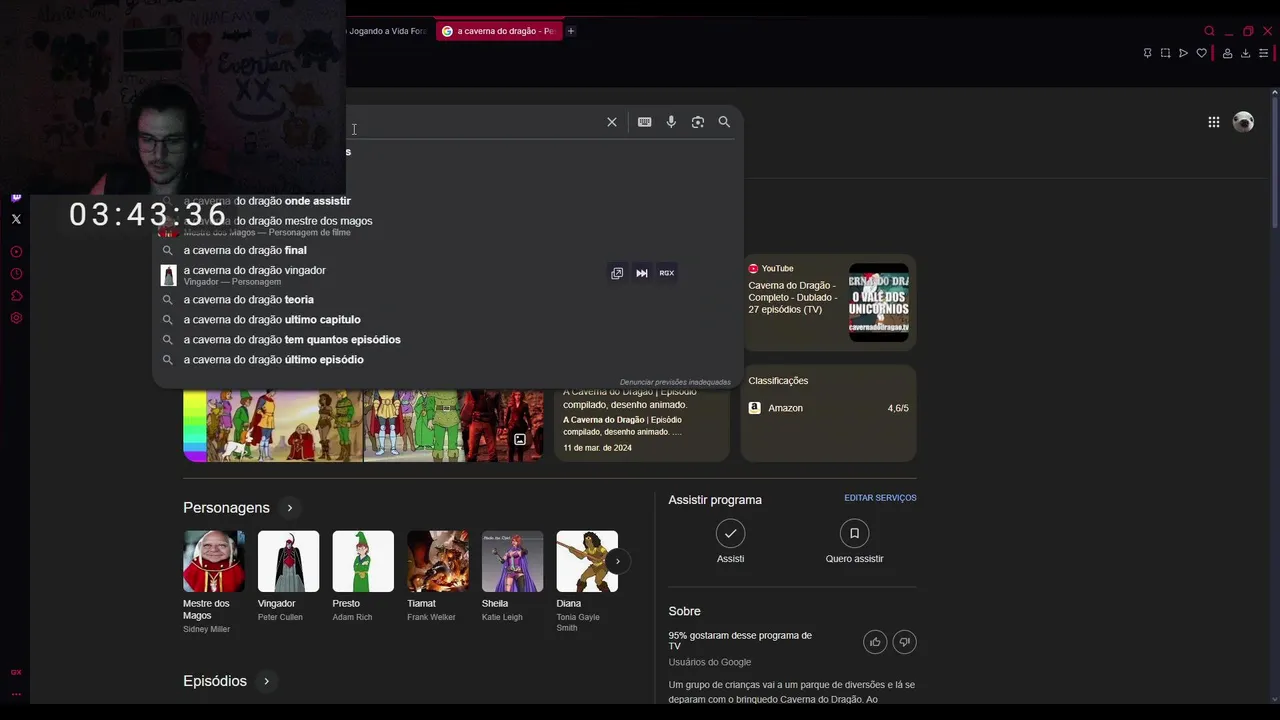The width and height of the screenshot is (1280, 720).
Task: Open settings gear icon in the sidebar
Action: [x=16, y=318]
